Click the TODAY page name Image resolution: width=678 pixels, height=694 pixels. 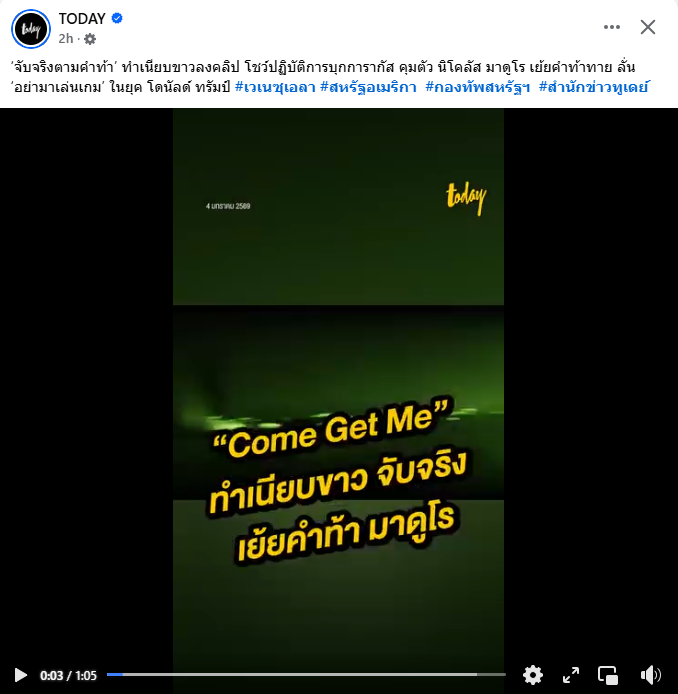pos(82,19)
